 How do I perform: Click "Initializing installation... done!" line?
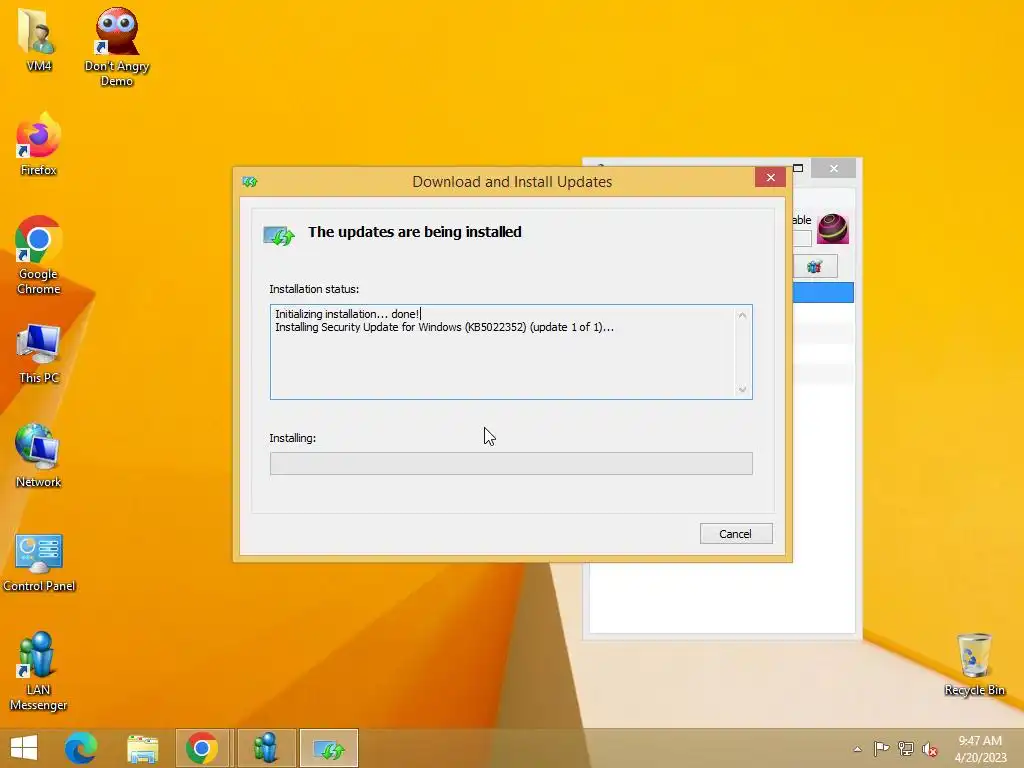click(347, 314)
